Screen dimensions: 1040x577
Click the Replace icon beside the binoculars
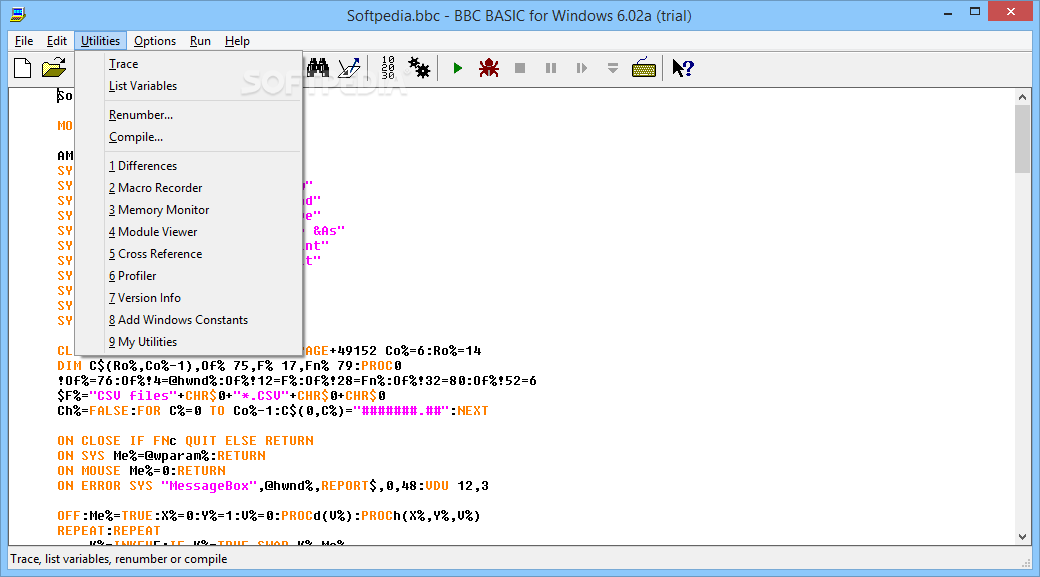click(350, 68)
